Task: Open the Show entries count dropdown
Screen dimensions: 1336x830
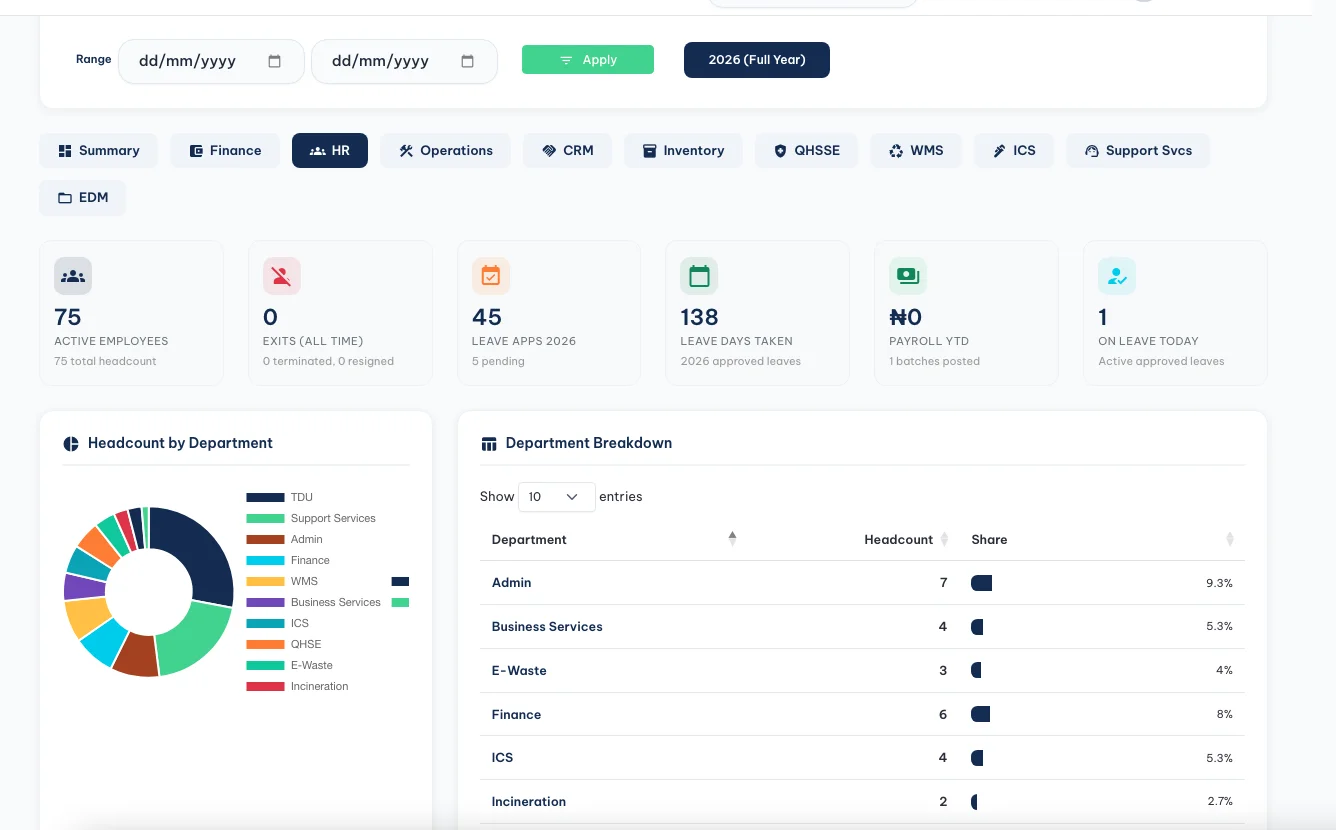Action: pyautogui.click(x=556, y=497)
